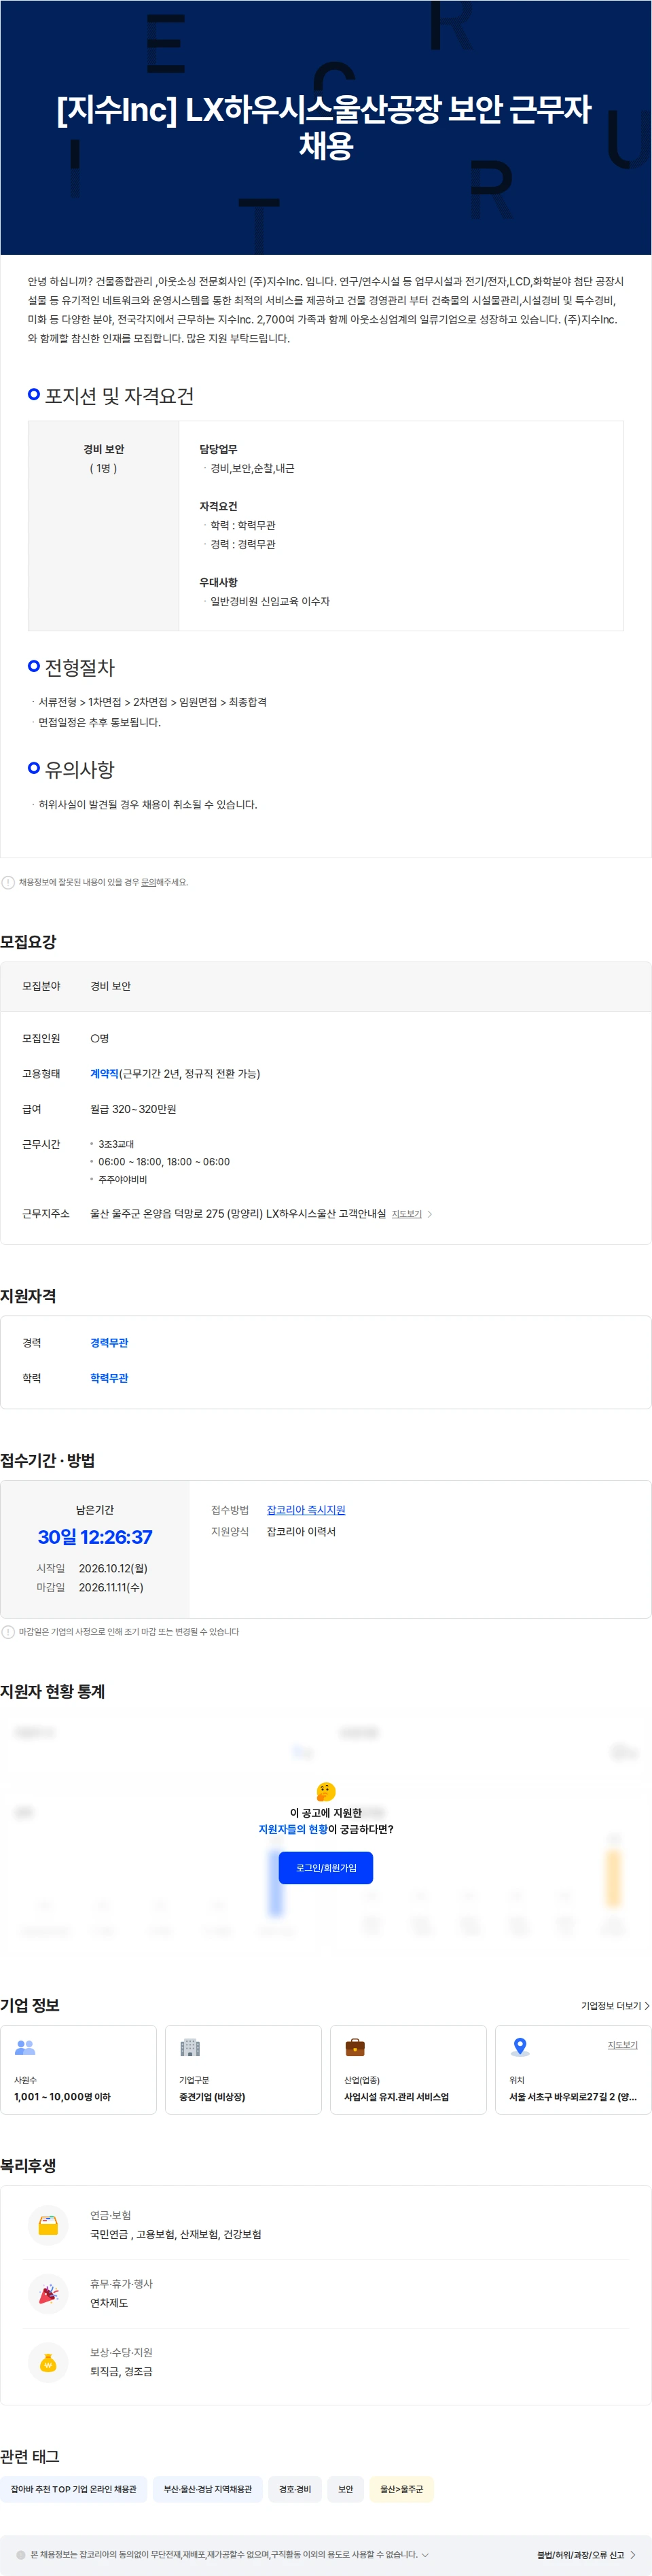652x2576 pixels.
Task: Select the 울산>울주군 tag
Action: pyautogui.click(x=401, y=2488)
